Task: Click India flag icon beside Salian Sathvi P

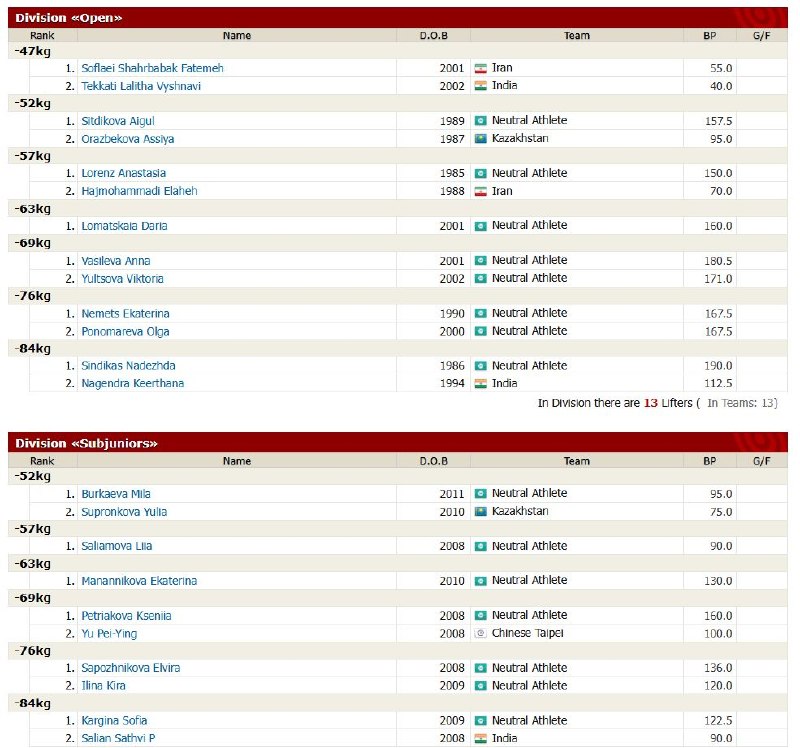Action: pos(481,738)
